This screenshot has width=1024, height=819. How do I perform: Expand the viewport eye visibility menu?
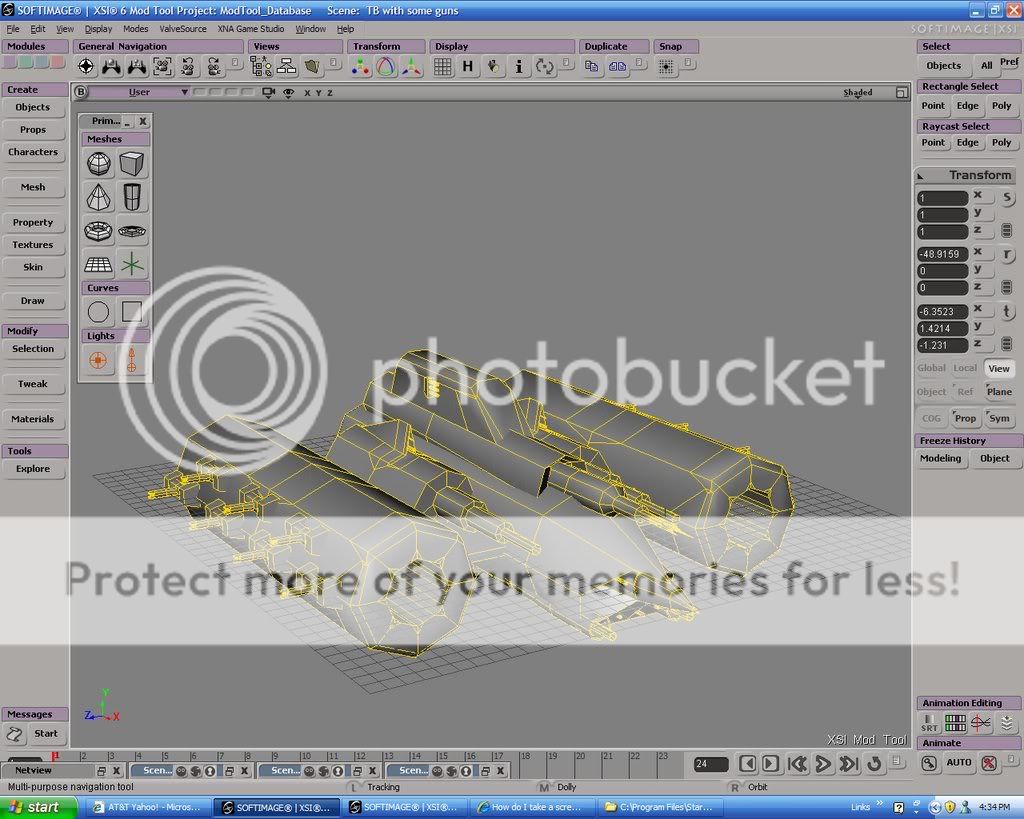288,92
